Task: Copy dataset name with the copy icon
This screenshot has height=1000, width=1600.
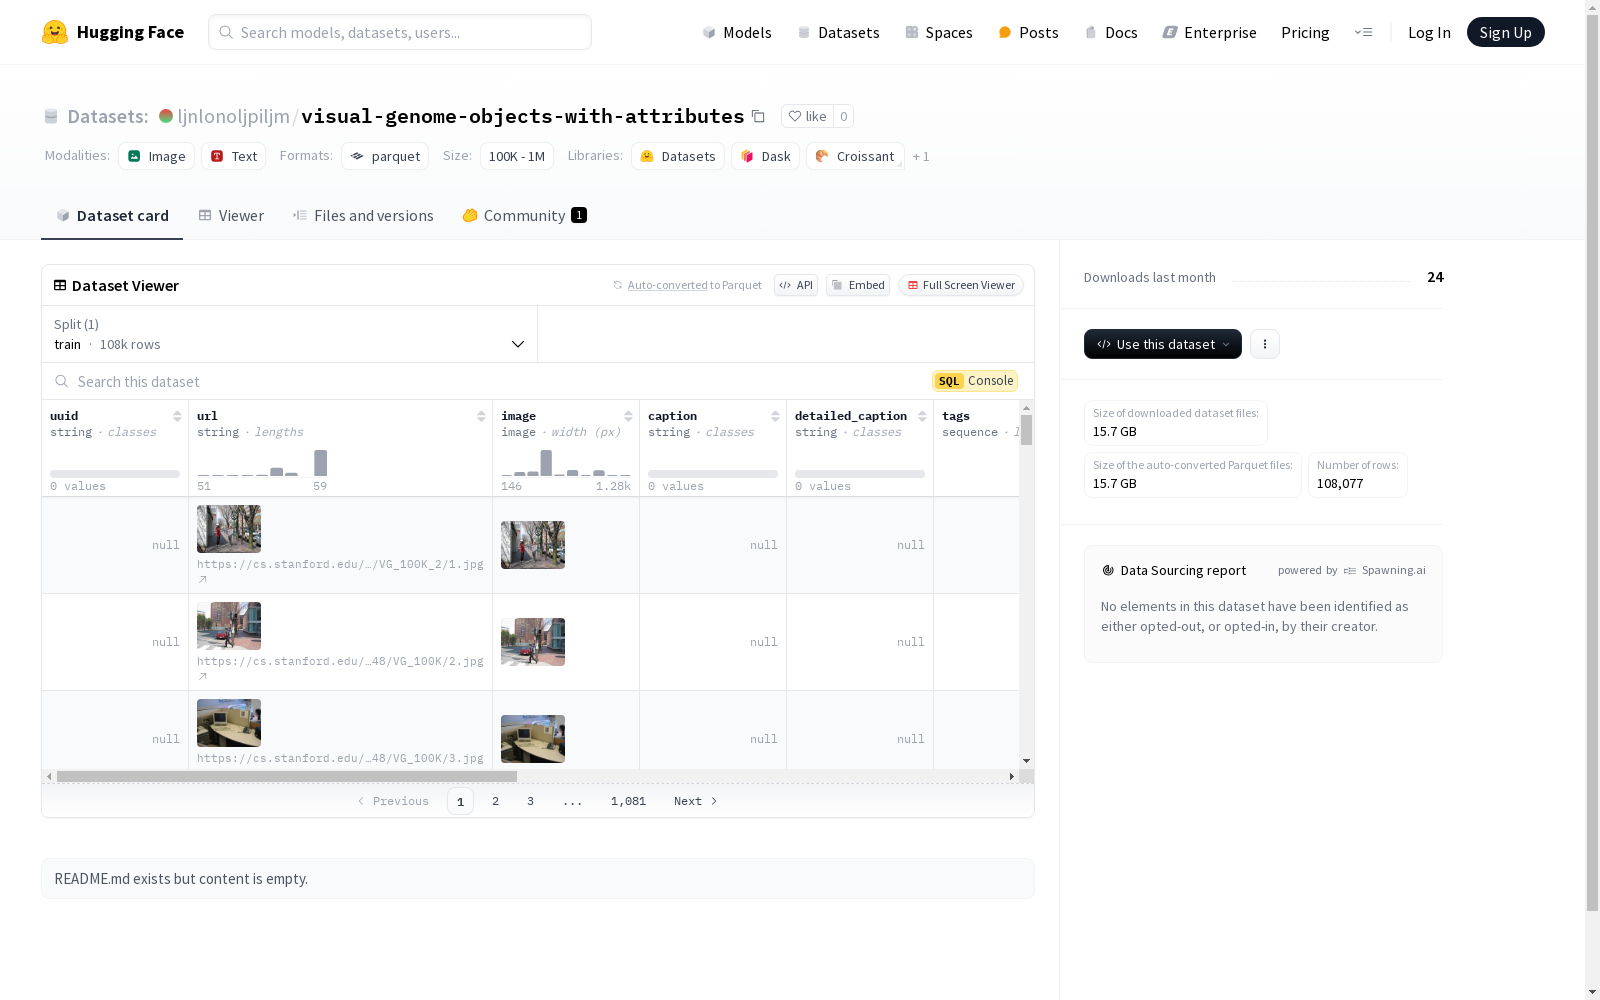Action: pos(758,116)
